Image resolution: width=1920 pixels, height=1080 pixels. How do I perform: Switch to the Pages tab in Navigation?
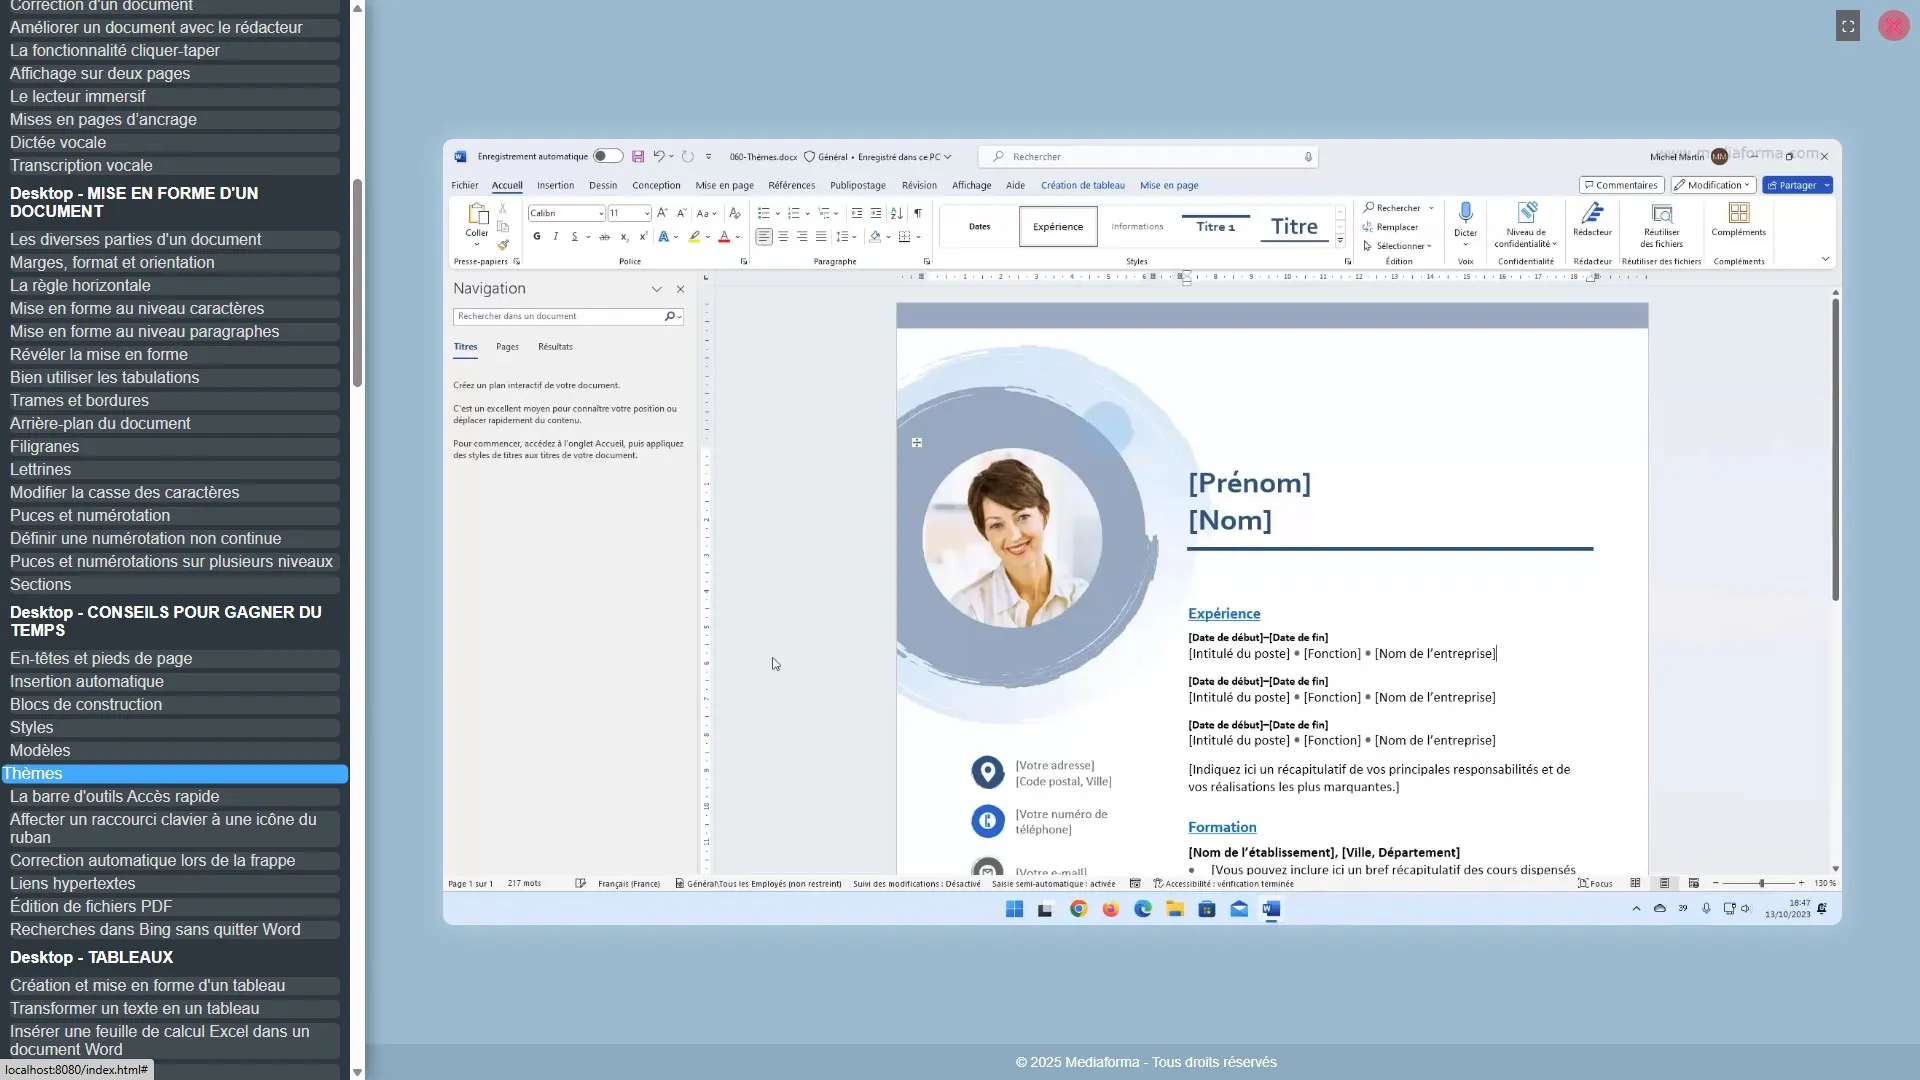(507, 347)
